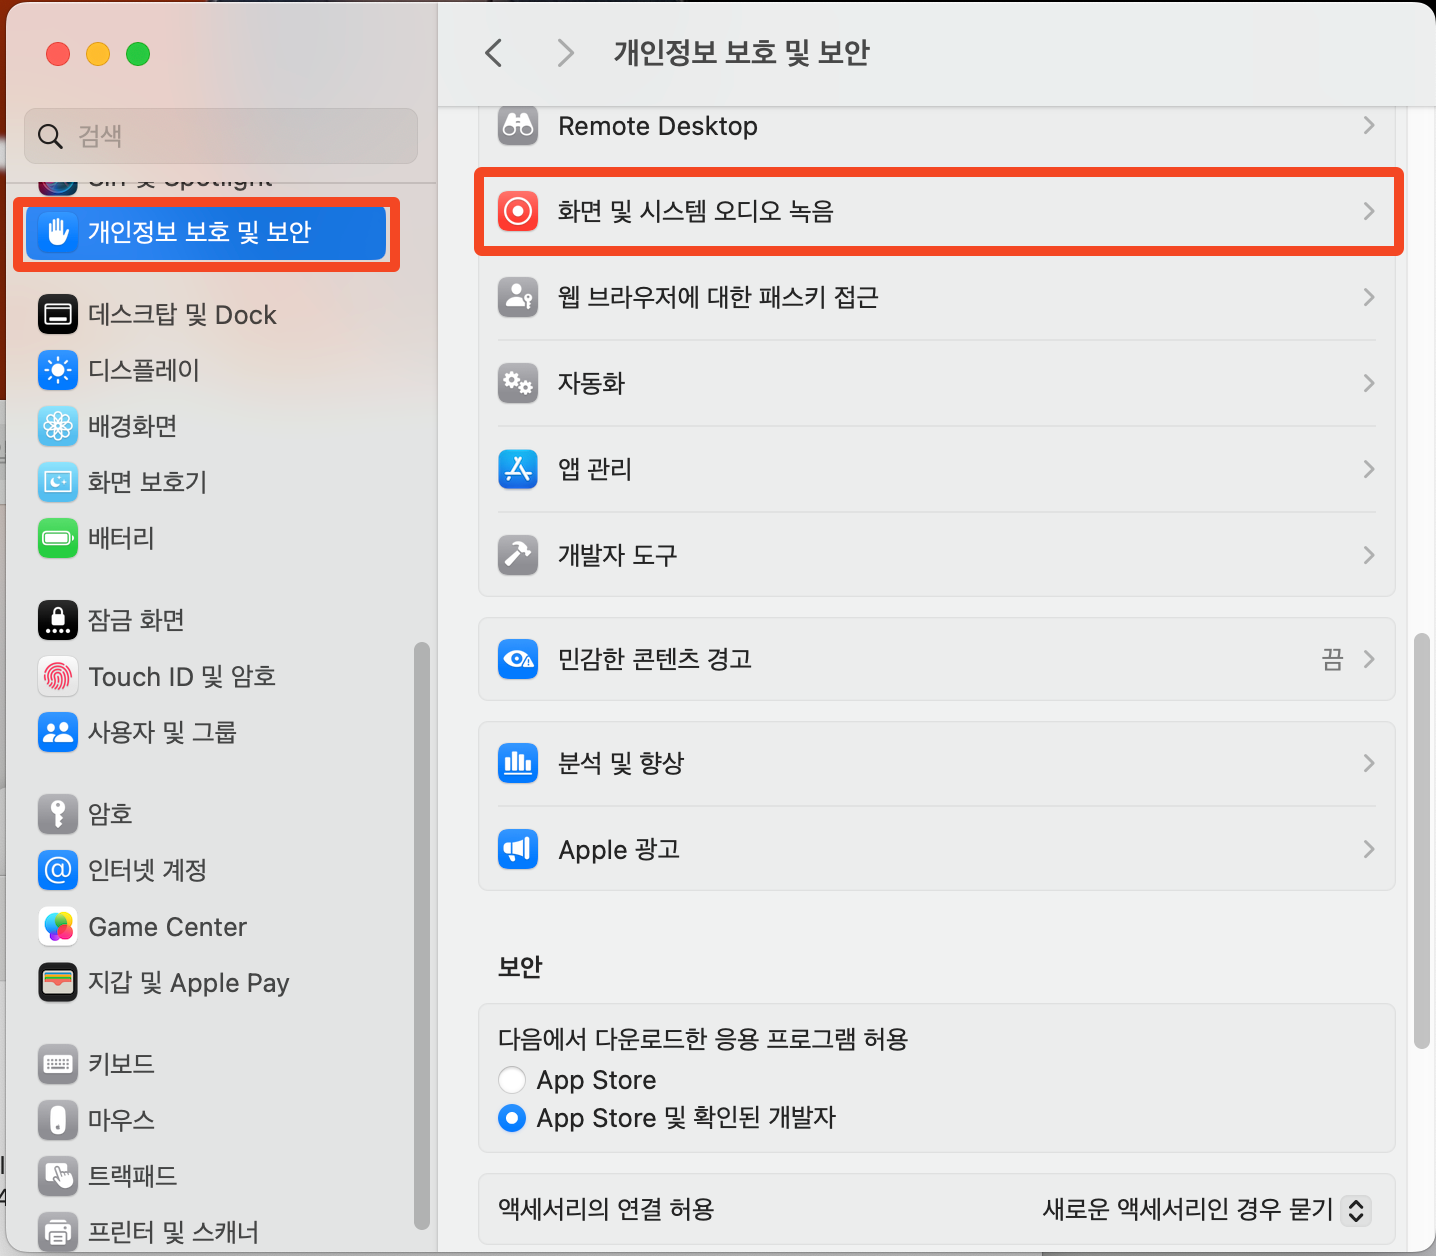This screenshot has width=1436, height=1256.
Task: Expand 웹 브라우저에 대한 패스키 접근 chevron
Action: click(1368, 297)
